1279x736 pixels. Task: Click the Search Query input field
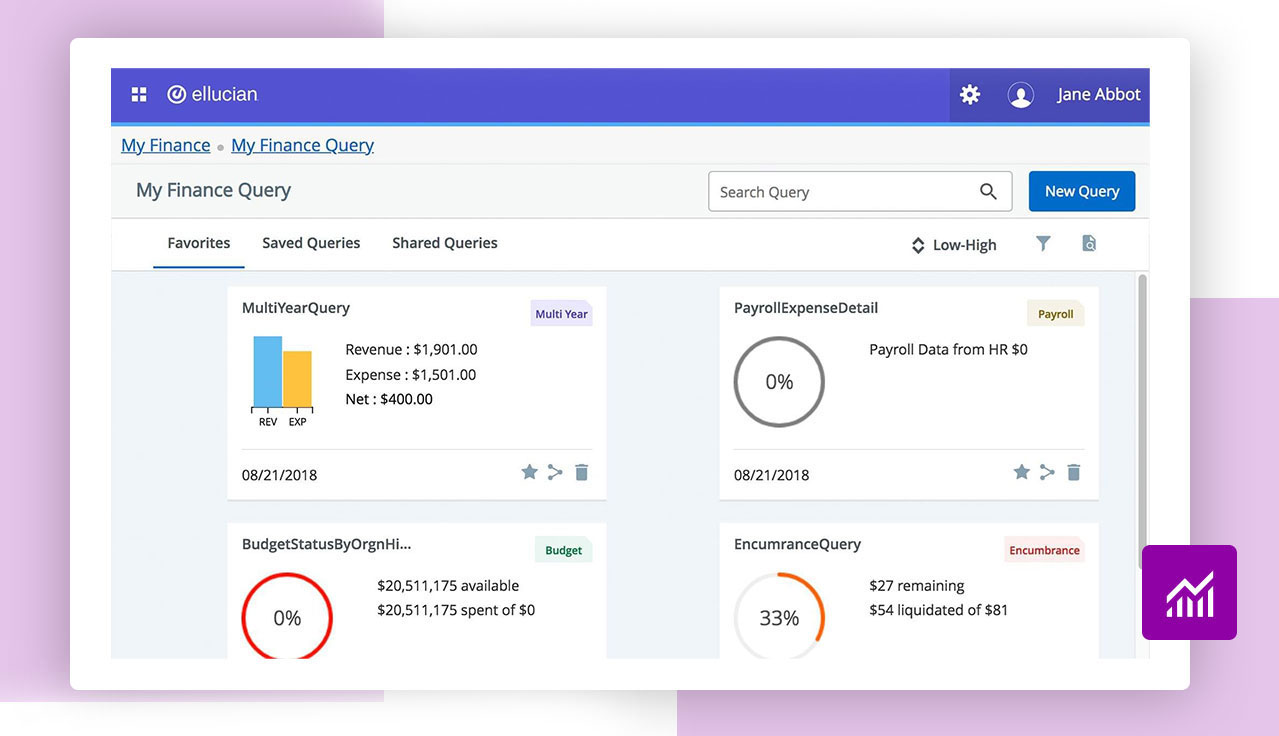pos(840,192)
